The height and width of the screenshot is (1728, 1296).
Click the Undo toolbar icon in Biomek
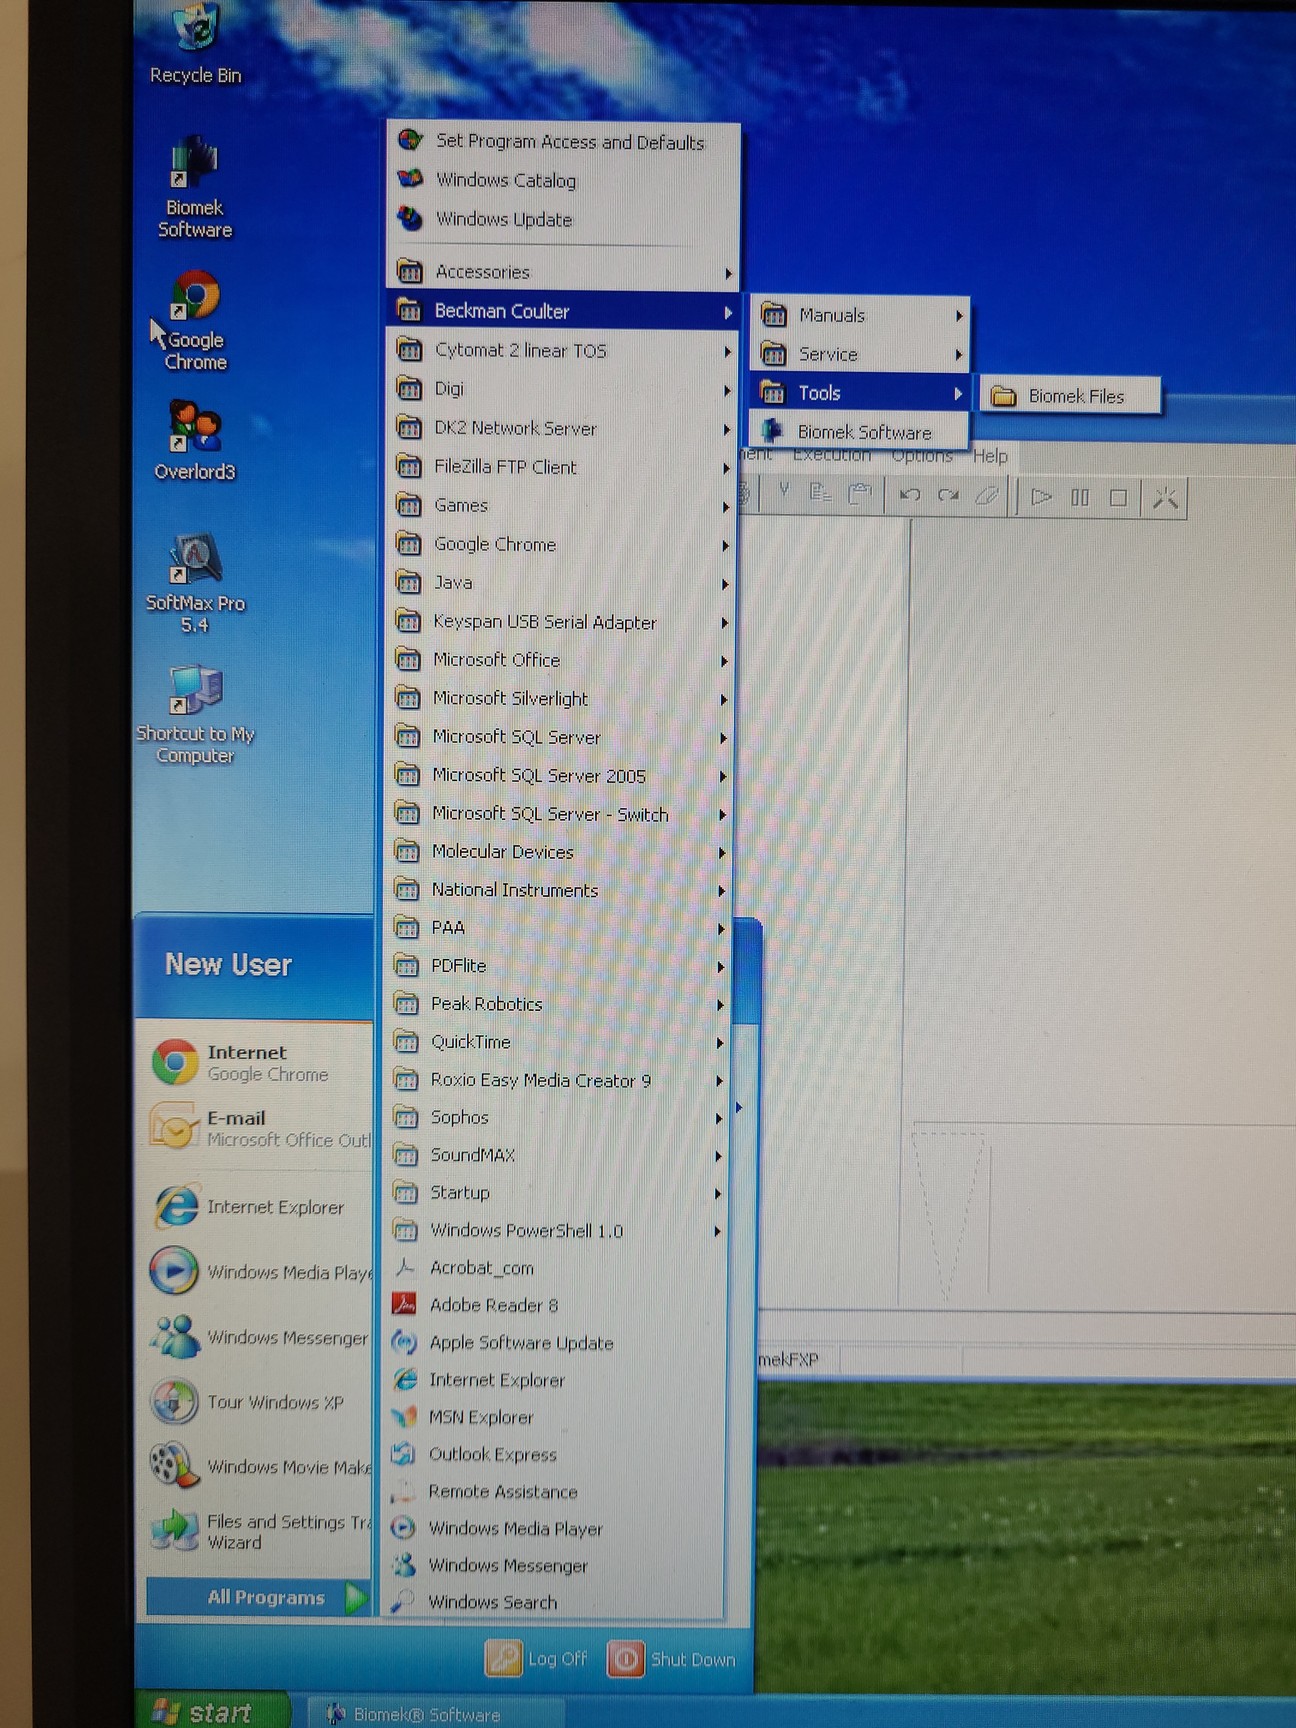click(910, 495)
